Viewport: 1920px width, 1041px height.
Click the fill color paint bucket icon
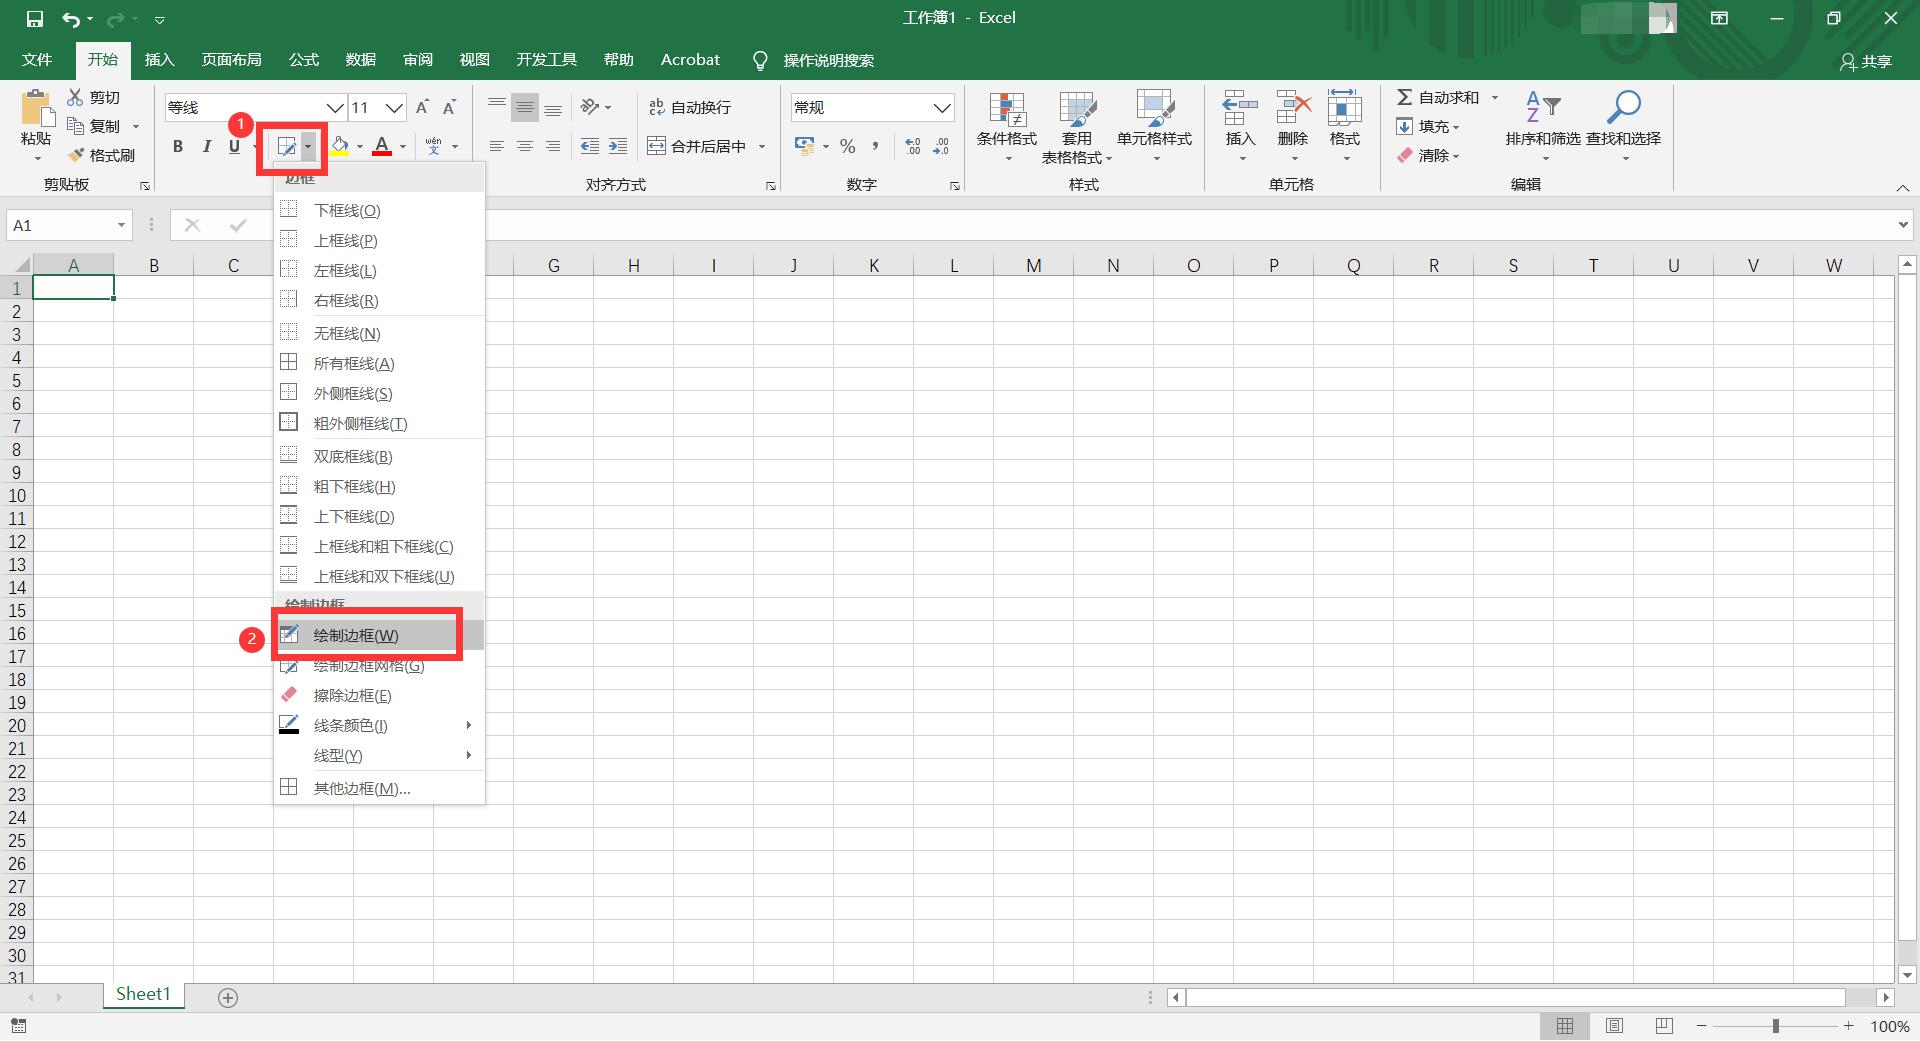coord(340,147)
